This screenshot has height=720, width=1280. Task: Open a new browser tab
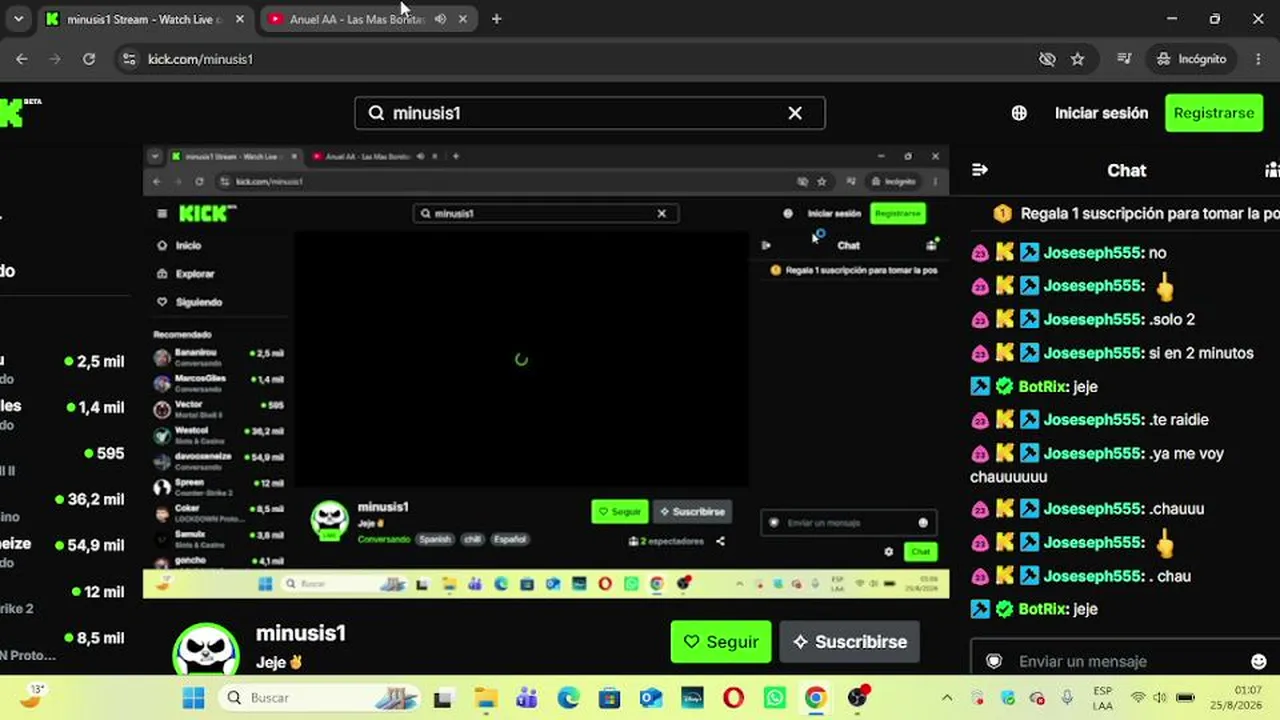pos(496,19)
